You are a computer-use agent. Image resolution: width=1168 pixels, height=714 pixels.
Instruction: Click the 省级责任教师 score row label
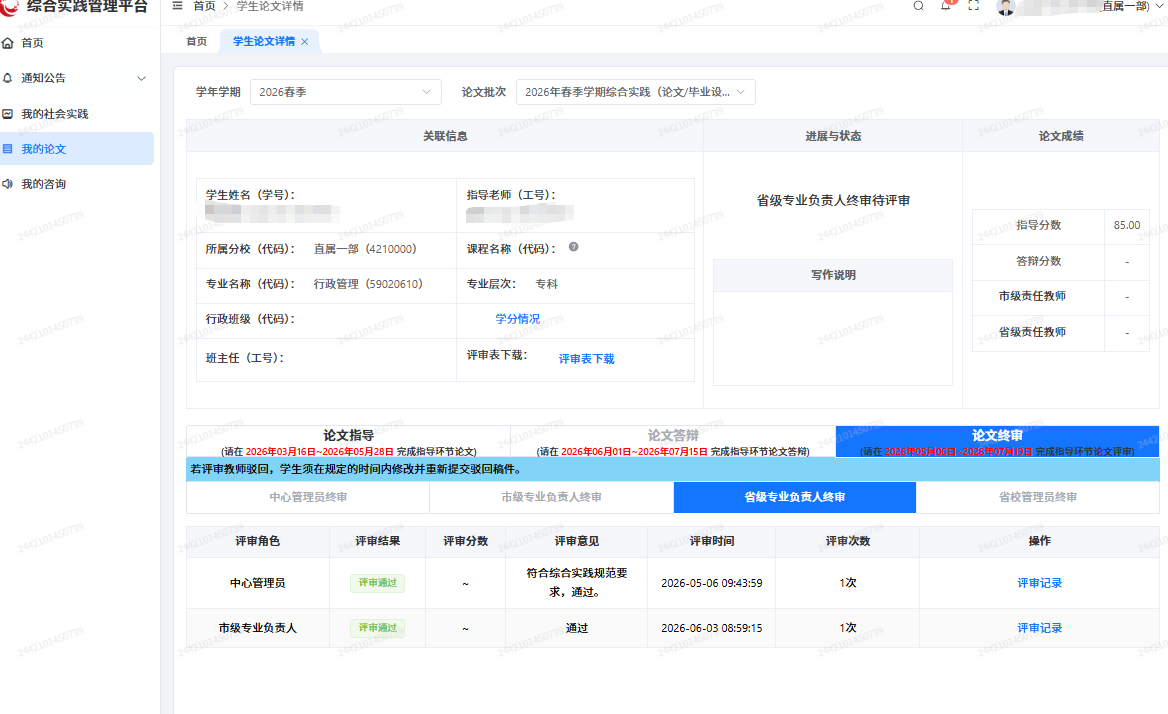(1032, 332)
